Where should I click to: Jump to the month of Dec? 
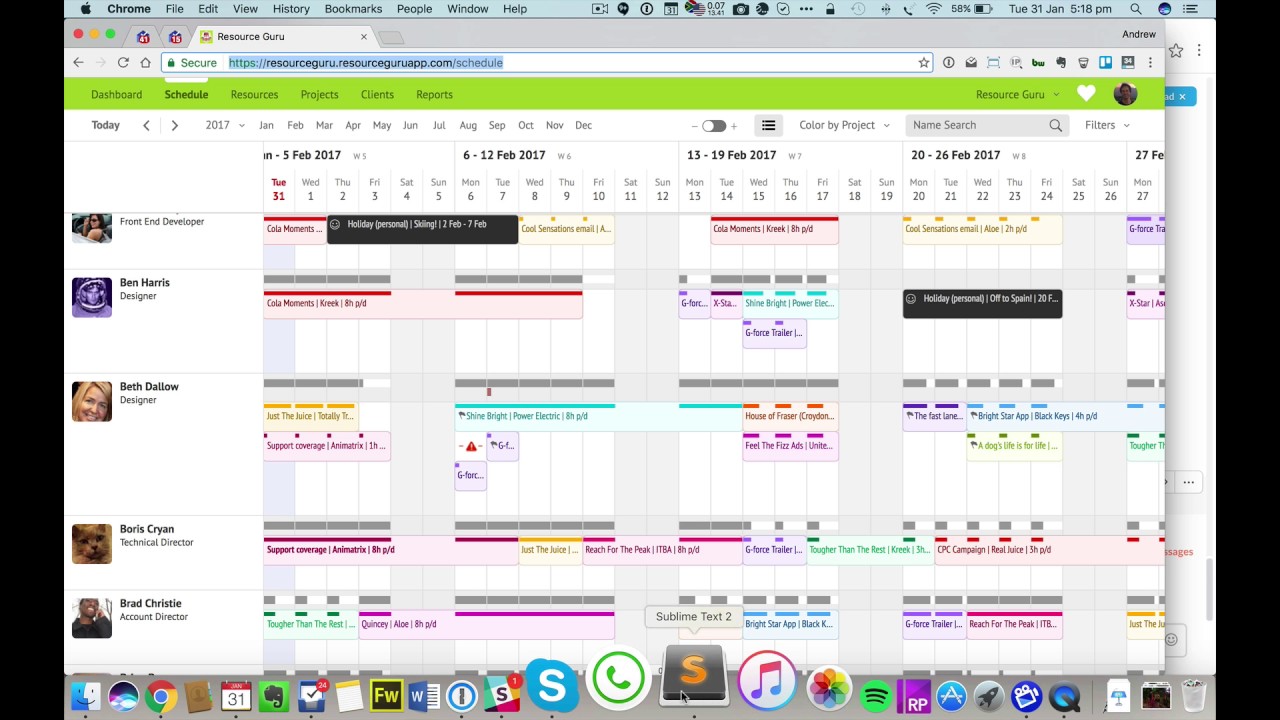tap(584, 125)
